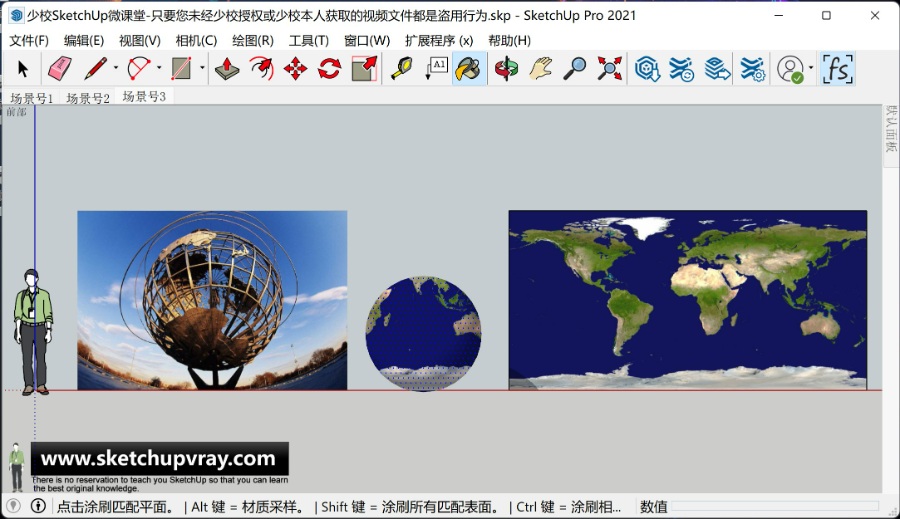Open the Extension Warehouse icon
The height and width of the screenshot is (519, 900).
pos(681,69)
